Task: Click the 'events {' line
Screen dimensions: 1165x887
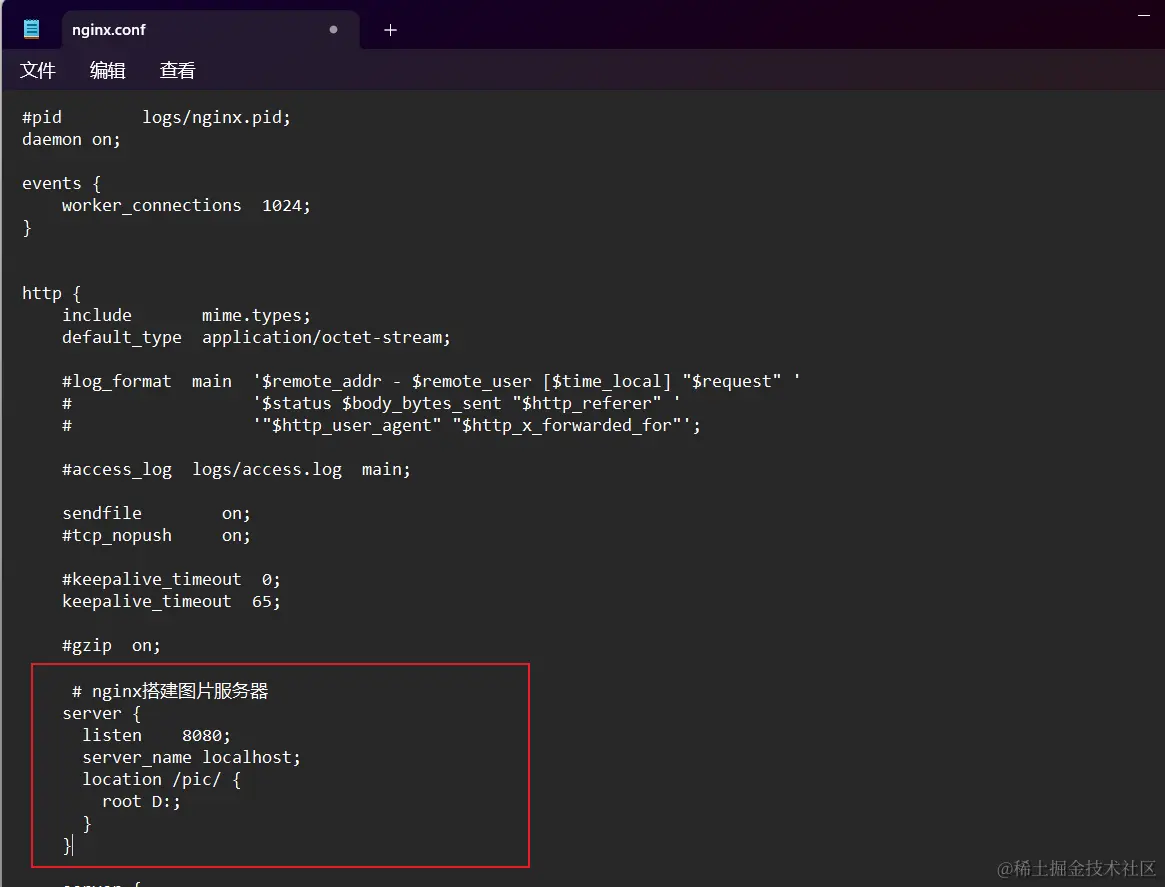Action: click(x=61, y=183)
